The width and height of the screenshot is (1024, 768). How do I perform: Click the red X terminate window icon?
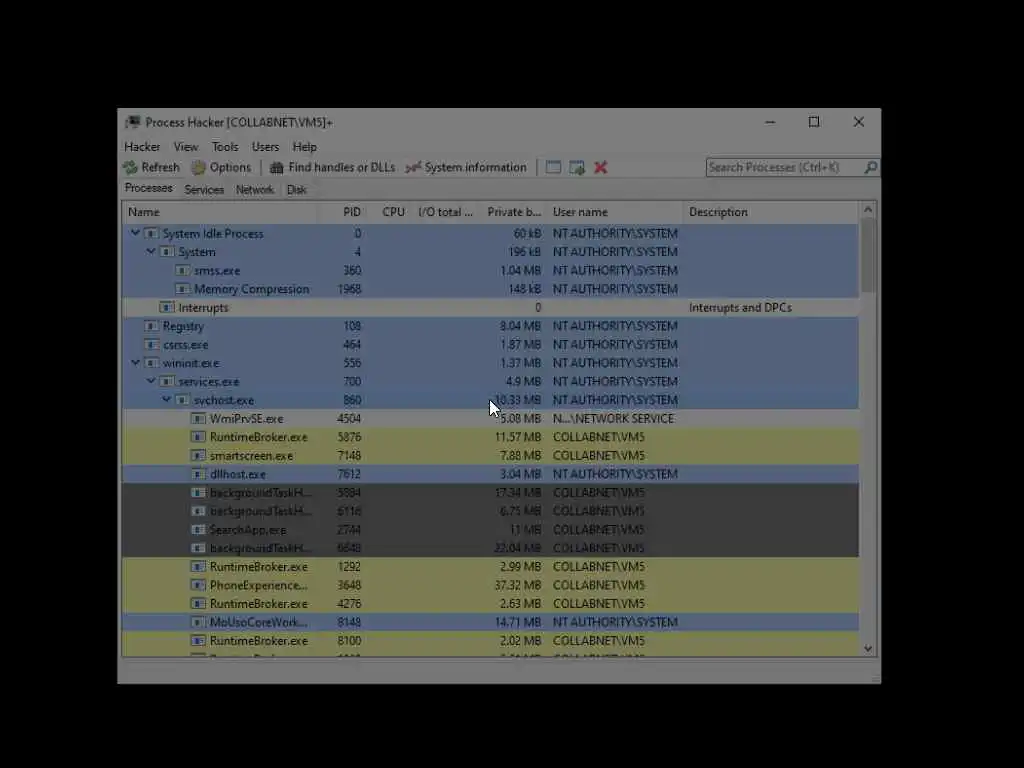pos(601,168)
